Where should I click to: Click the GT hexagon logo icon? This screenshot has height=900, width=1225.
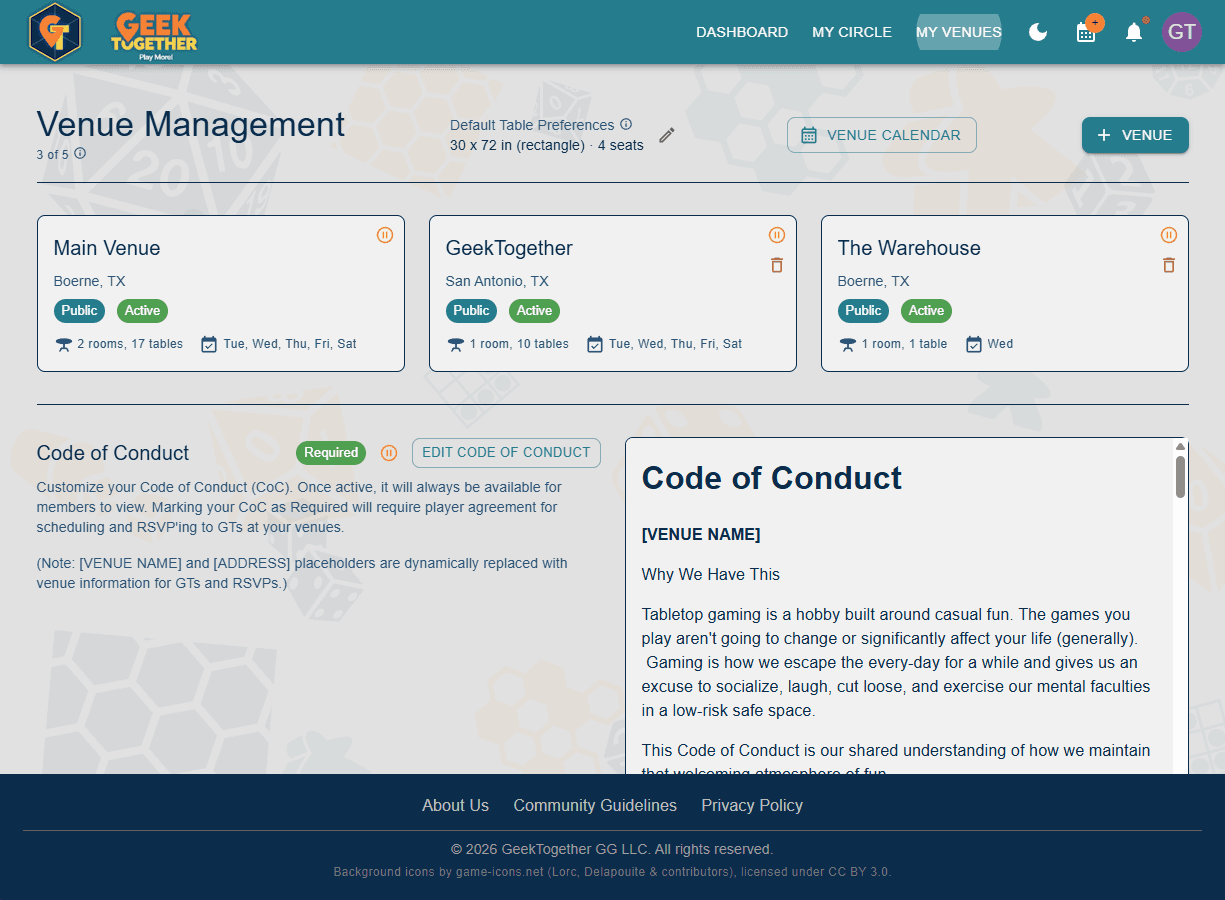(54, 32)
